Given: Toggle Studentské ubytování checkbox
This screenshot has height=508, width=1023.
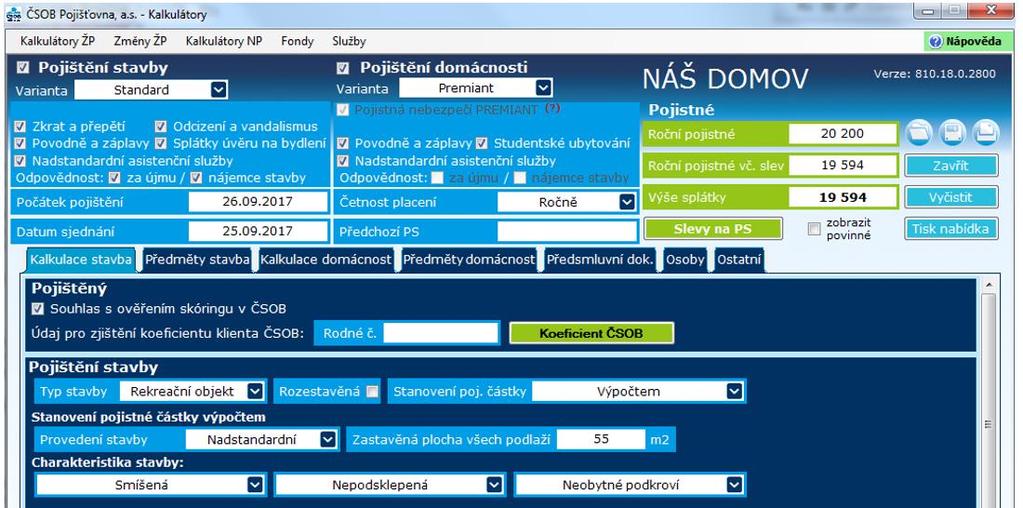Looking at the screenshot, I should click(x=482, y=143).
